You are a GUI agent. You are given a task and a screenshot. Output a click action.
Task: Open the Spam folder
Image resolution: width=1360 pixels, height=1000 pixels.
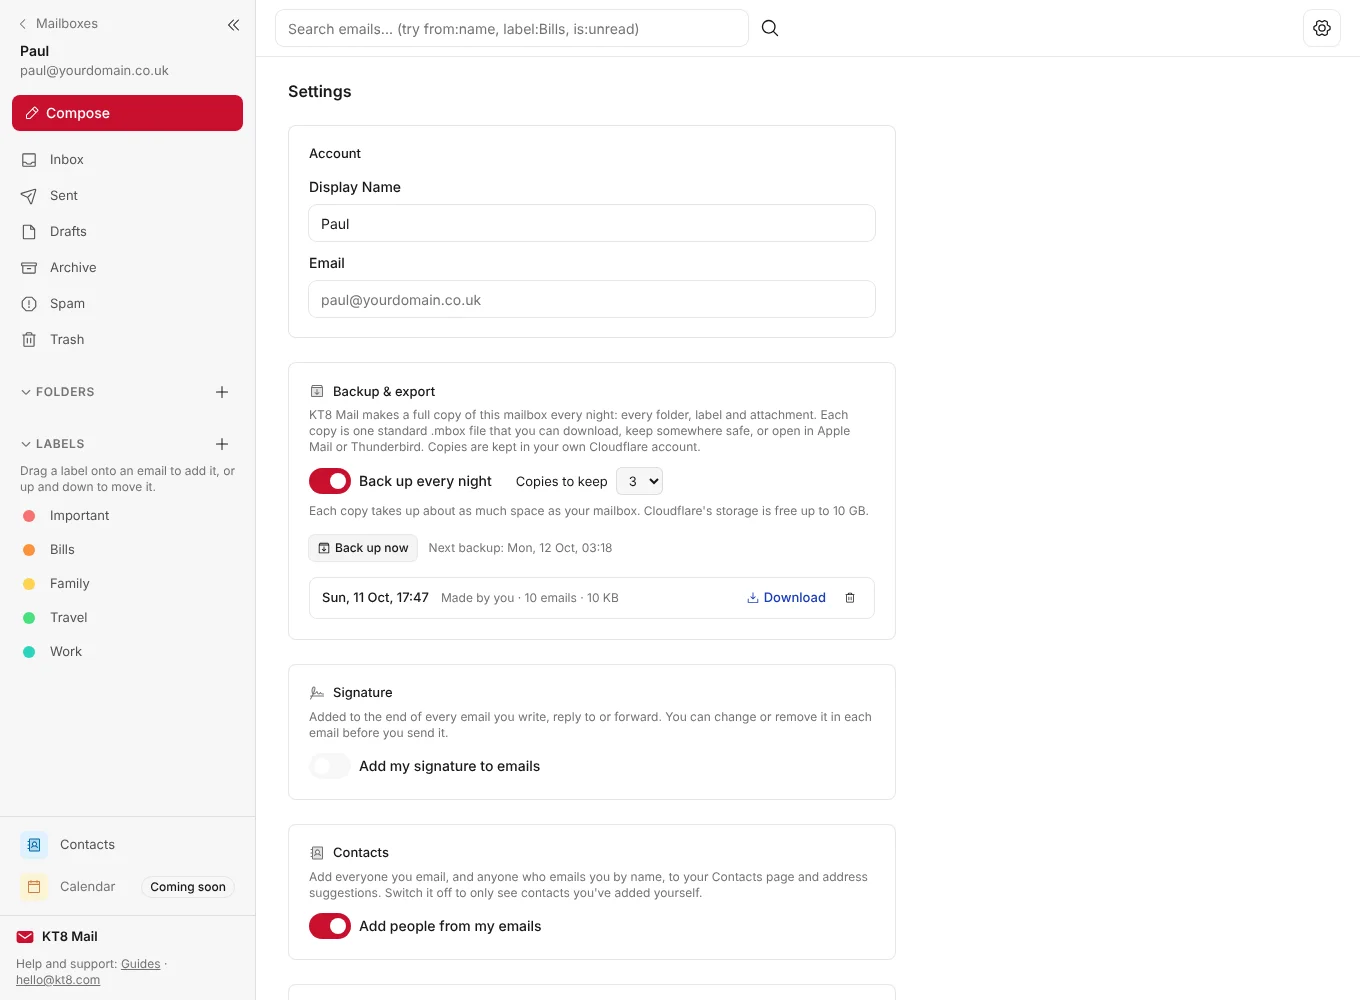127,304
